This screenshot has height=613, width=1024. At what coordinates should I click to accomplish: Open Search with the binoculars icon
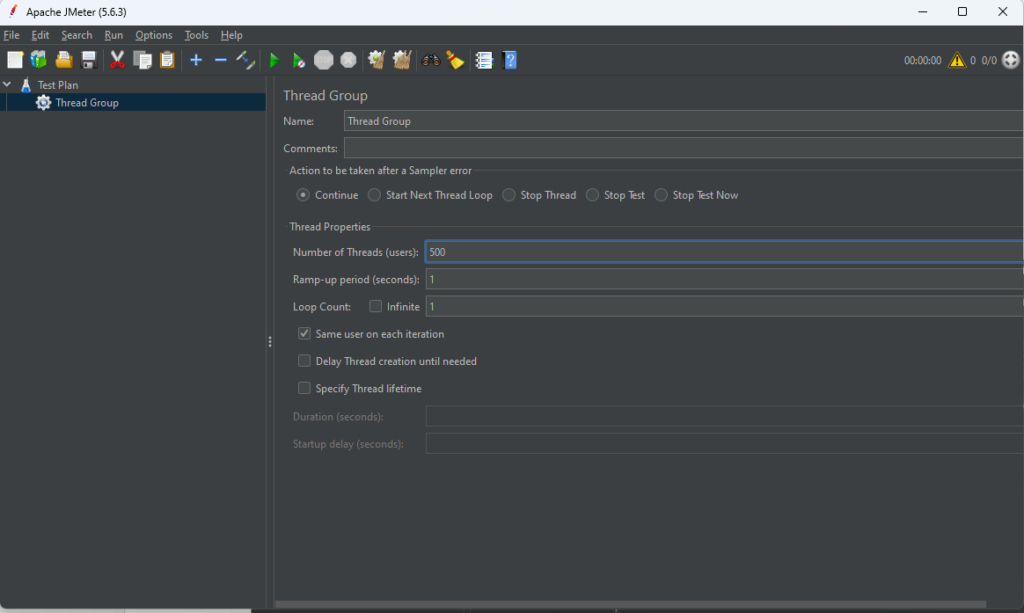click(431, 60)
